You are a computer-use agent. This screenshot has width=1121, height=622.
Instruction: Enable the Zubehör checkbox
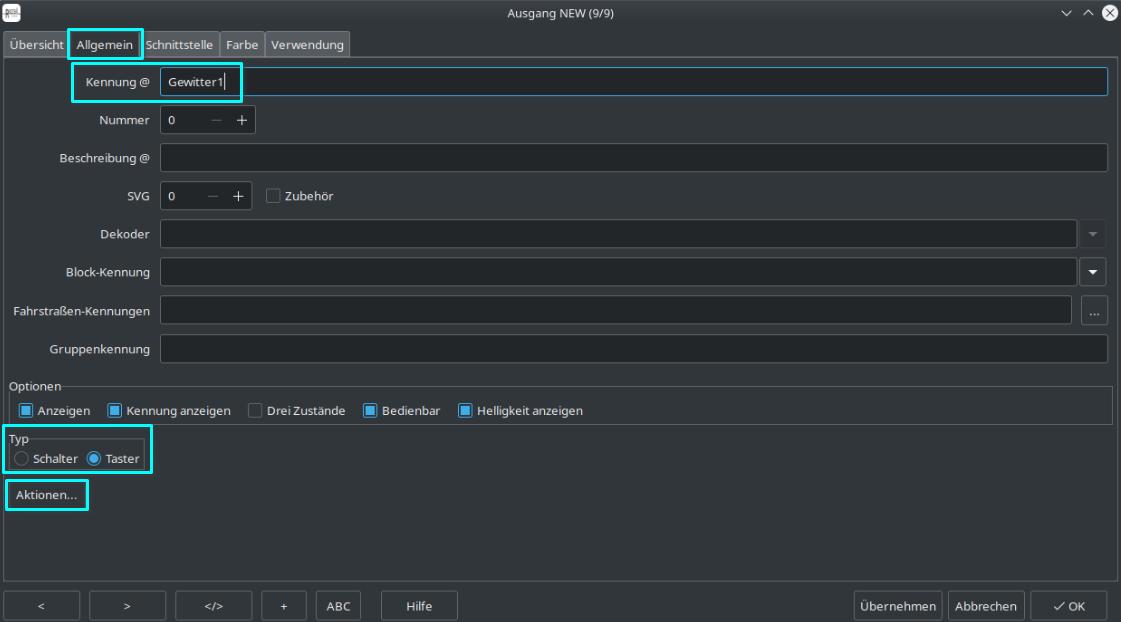tap(273, 196)
